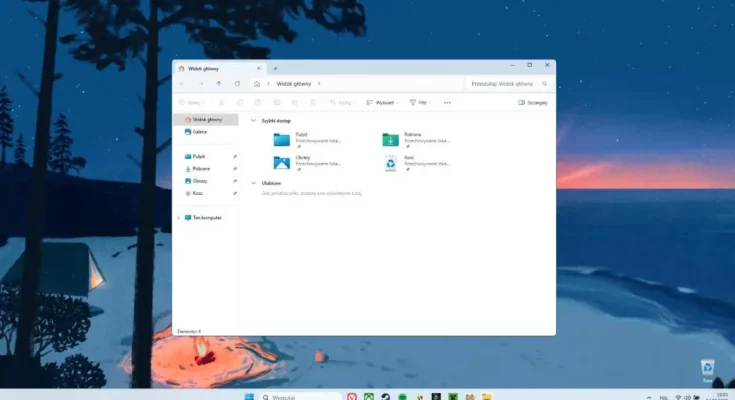The width and height of the screenshot is (735, 400).
Task: Open the Pulpit folder in Szybki dostęp
Action: [308, 139]
